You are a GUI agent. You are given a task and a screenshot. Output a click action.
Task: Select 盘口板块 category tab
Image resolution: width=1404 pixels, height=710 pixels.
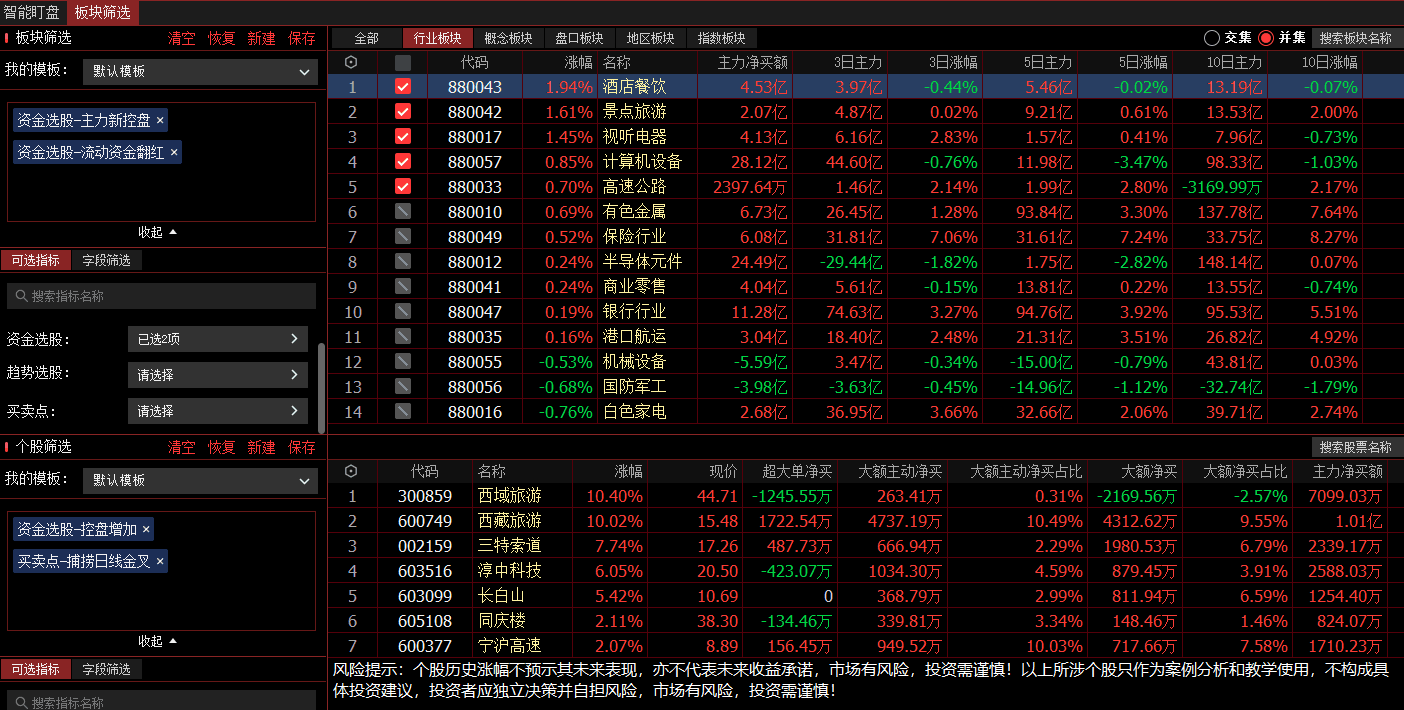(x=579, y=38)
